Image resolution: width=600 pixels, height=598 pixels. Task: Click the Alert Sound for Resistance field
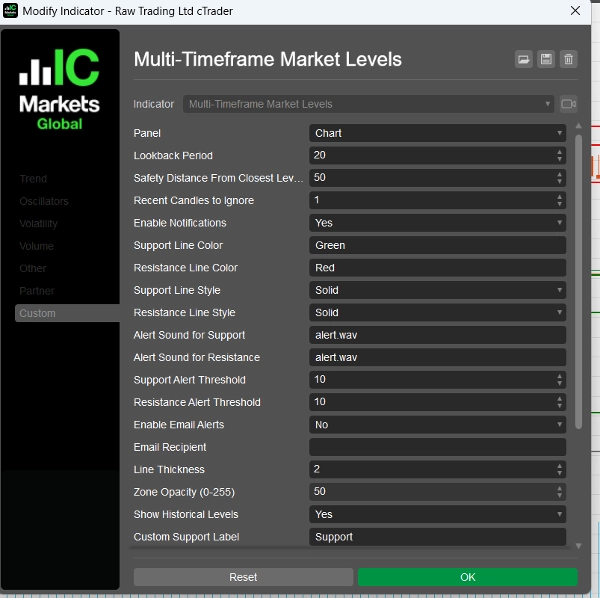437,357
